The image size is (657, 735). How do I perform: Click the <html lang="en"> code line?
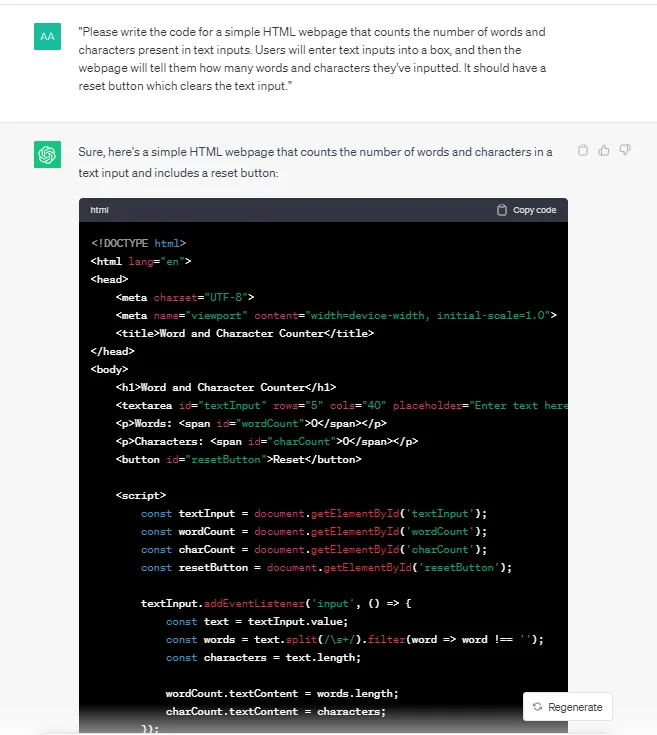coord(141,261)
